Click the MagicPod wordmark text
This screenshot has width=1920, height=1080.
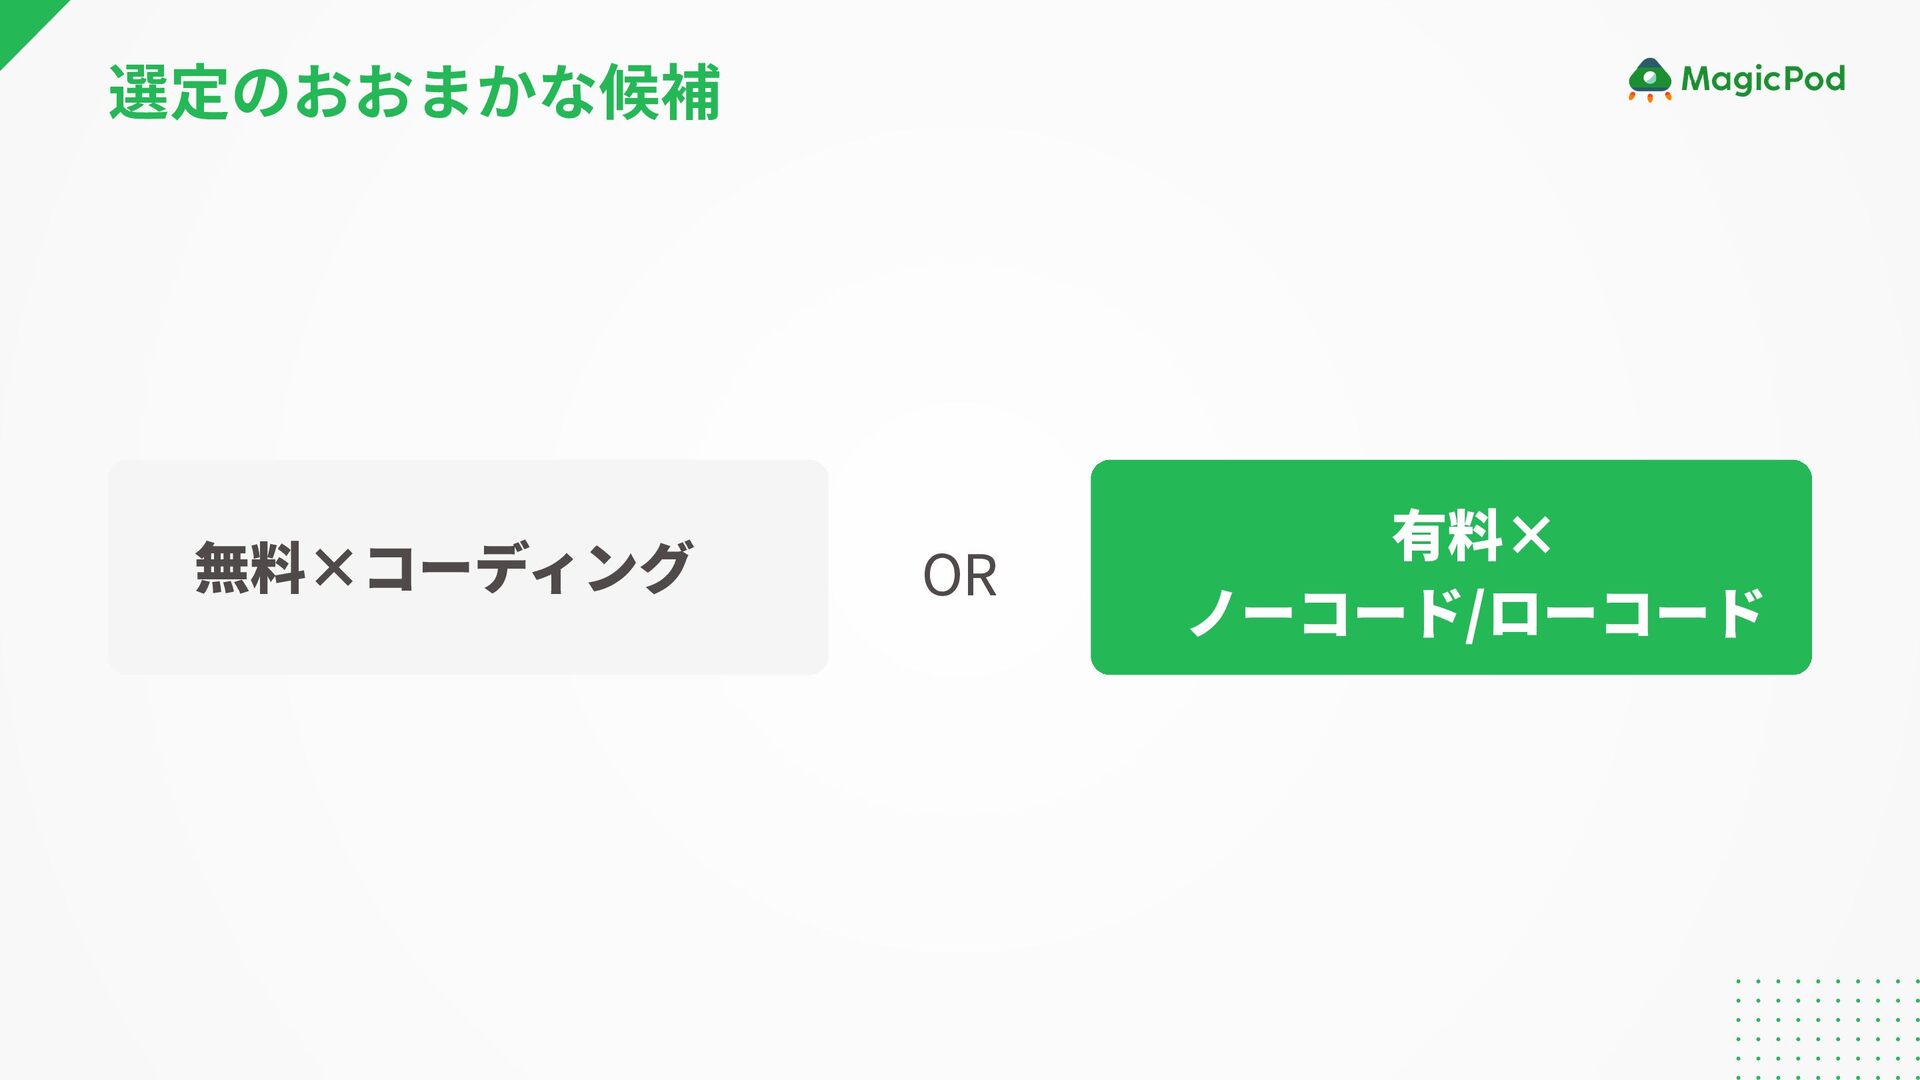(x=1763, y=79)
